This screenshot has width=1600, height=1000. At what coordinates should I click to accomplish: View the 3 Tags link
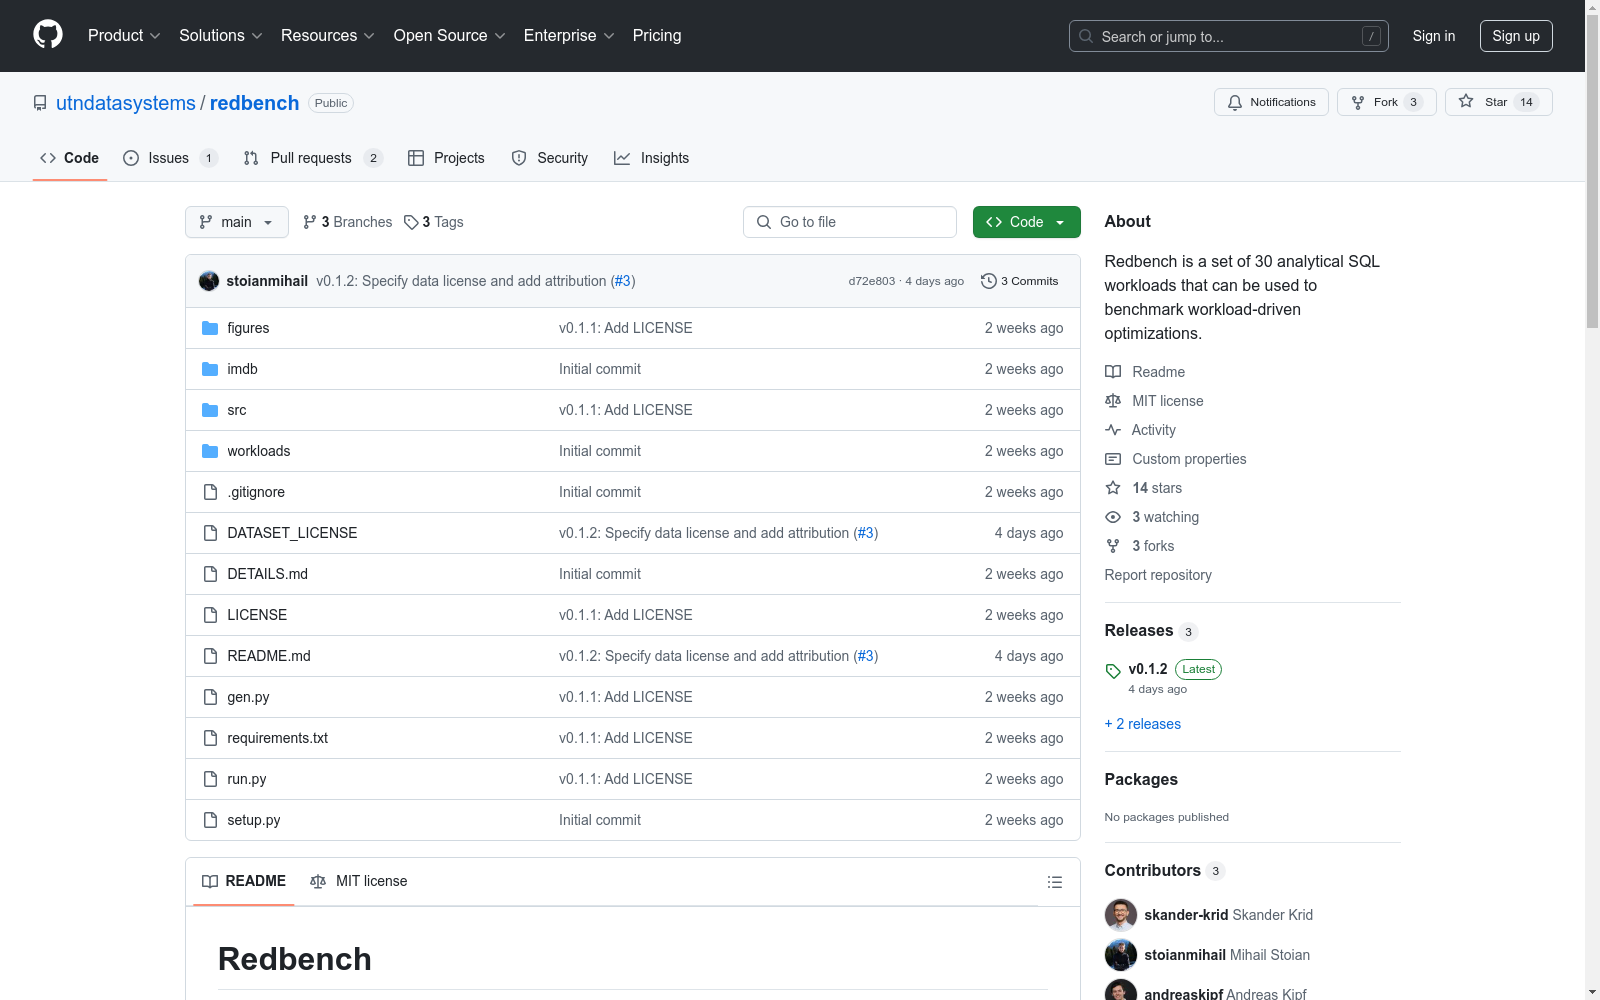pyautogui.click(x=434, y=222)
